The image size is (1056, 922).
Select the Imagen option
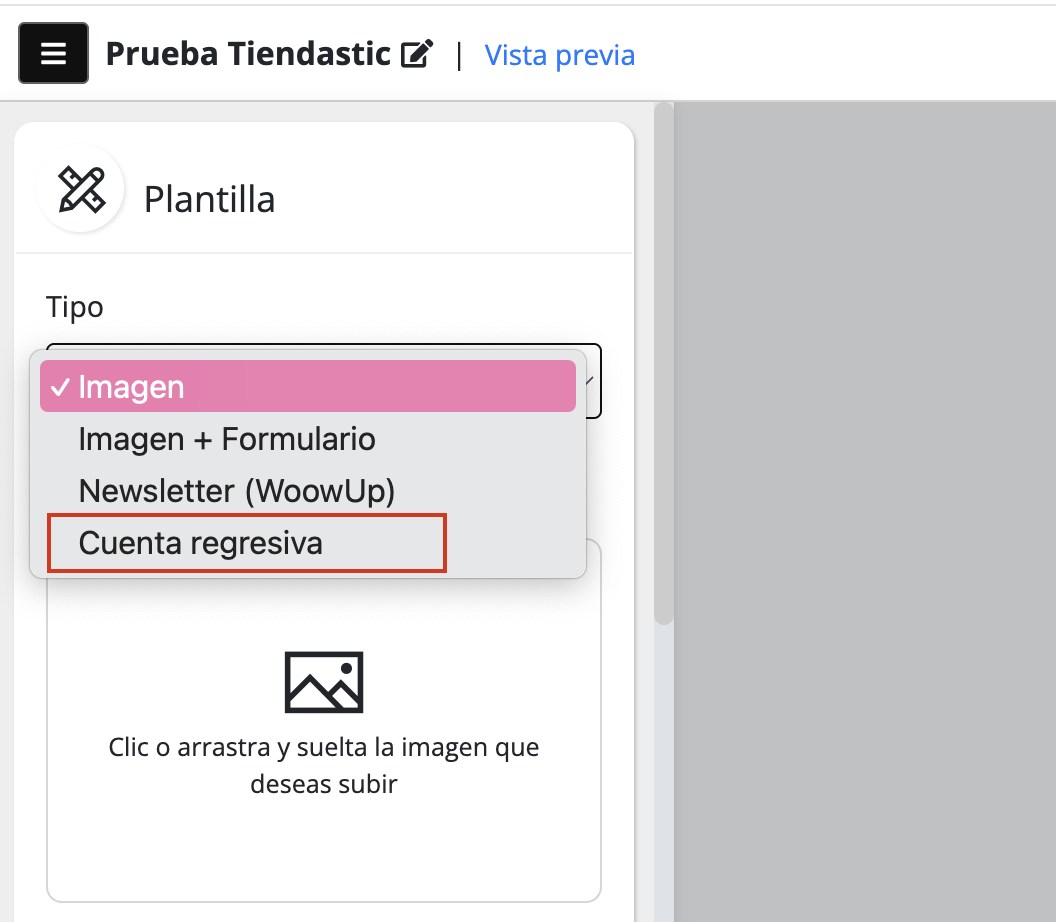click(x=131, y=387)
